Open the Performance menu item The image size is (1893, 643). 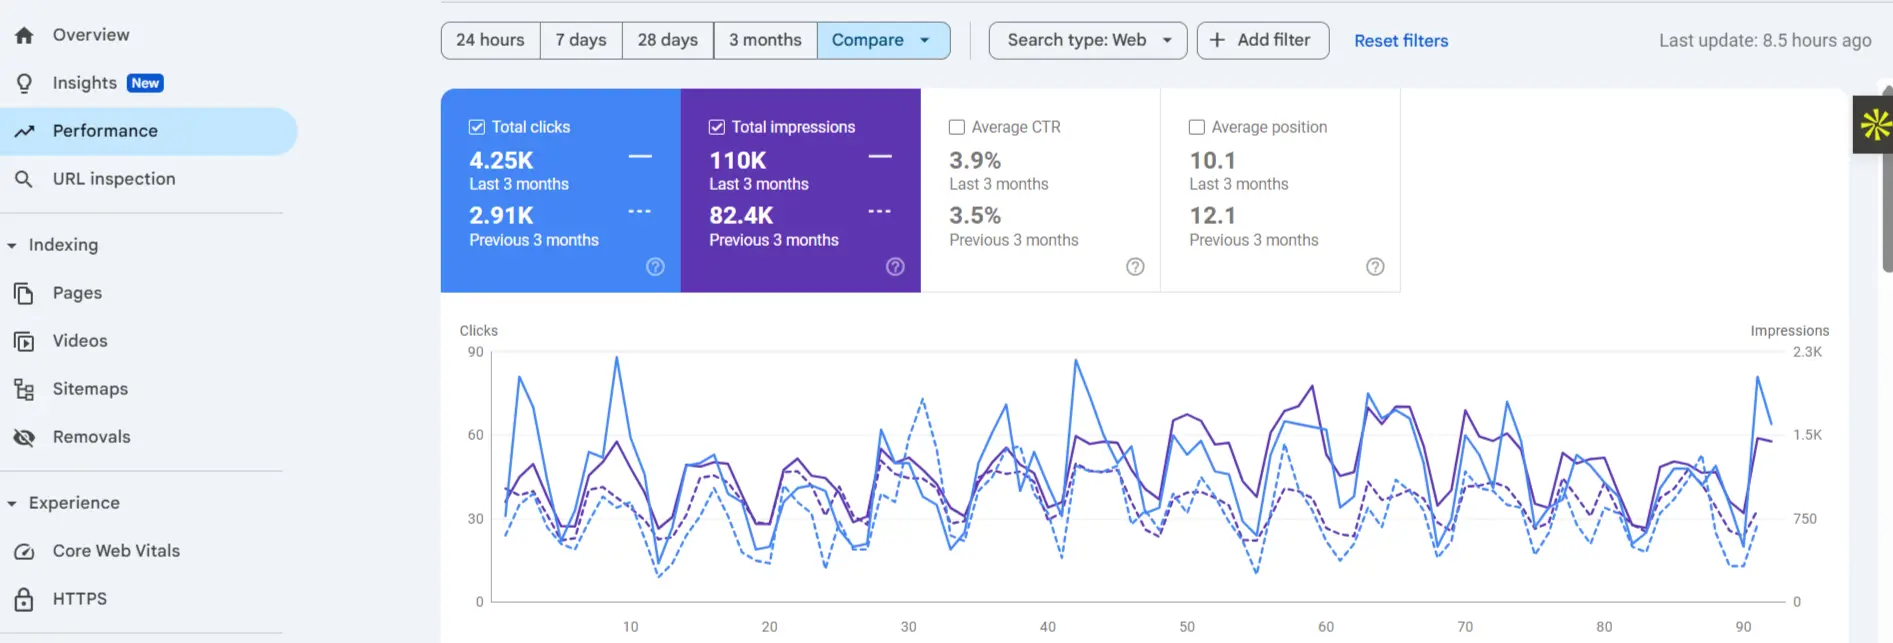tap(105, 131)
